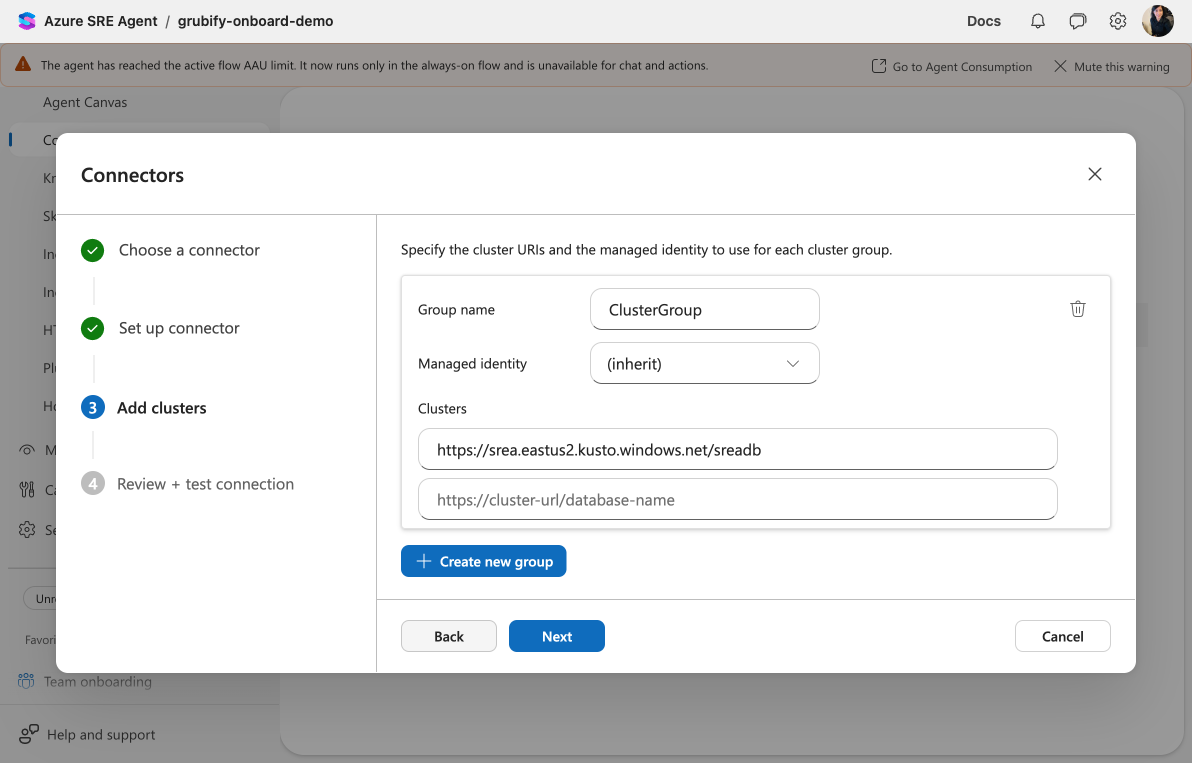Open the Docs link
The image size is (1192, 764).
pyautogui.click(x=984, y=21)
